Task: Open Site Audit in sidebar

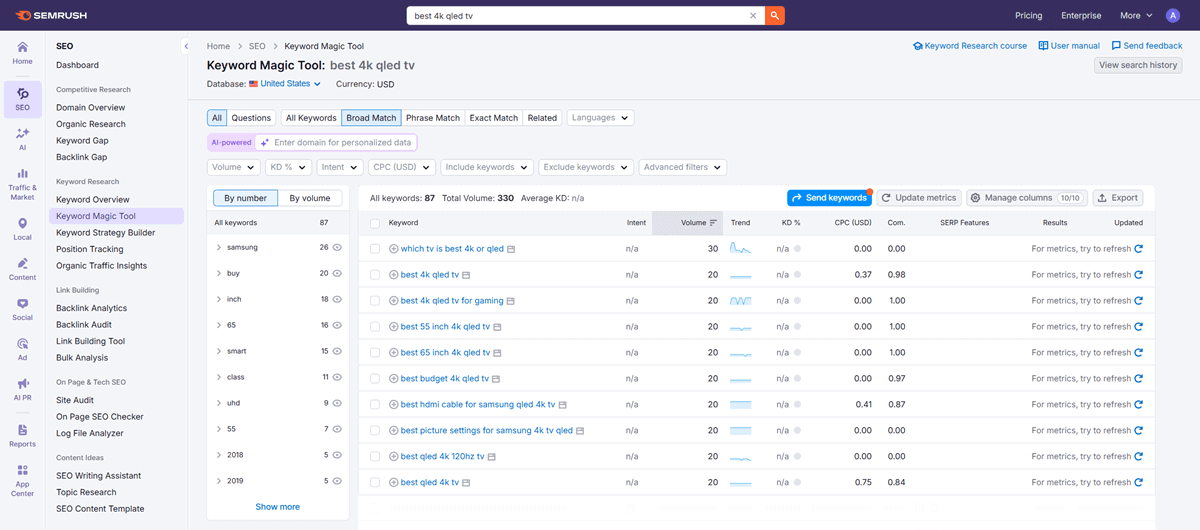Action: pos(75,400)
